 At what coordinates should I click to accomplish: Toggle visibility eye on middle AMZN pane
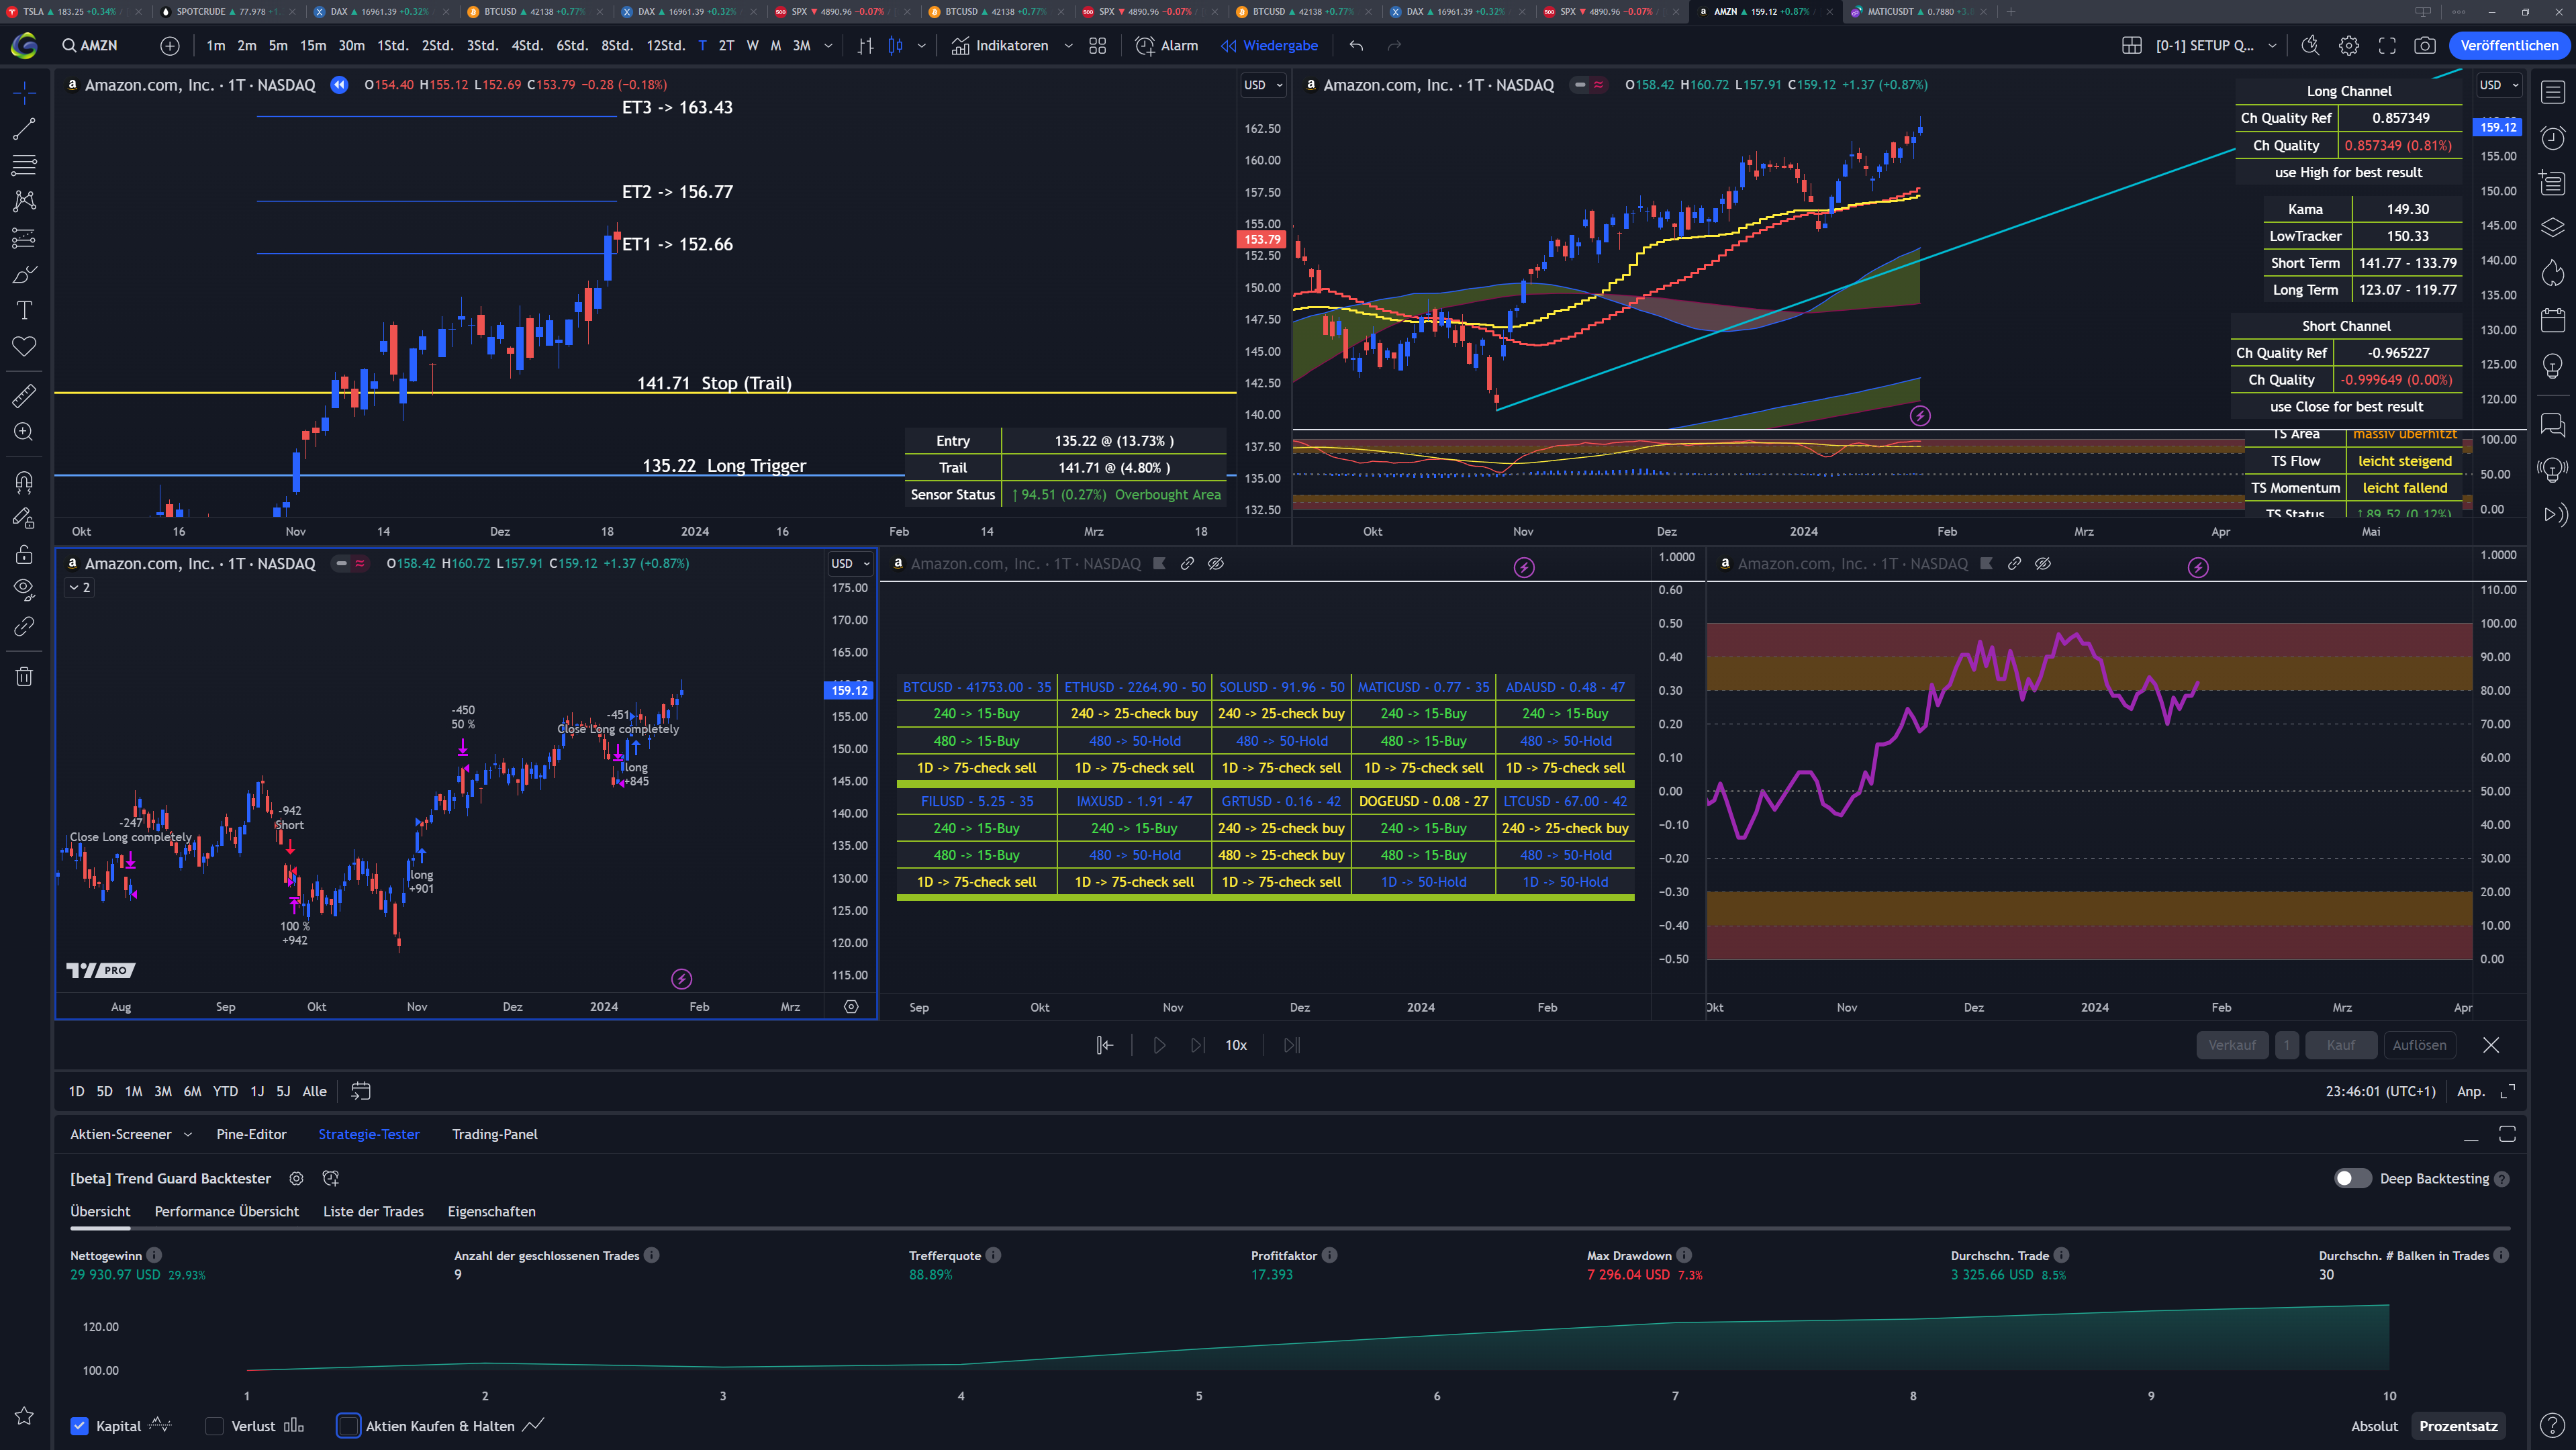click(1216, 563)
